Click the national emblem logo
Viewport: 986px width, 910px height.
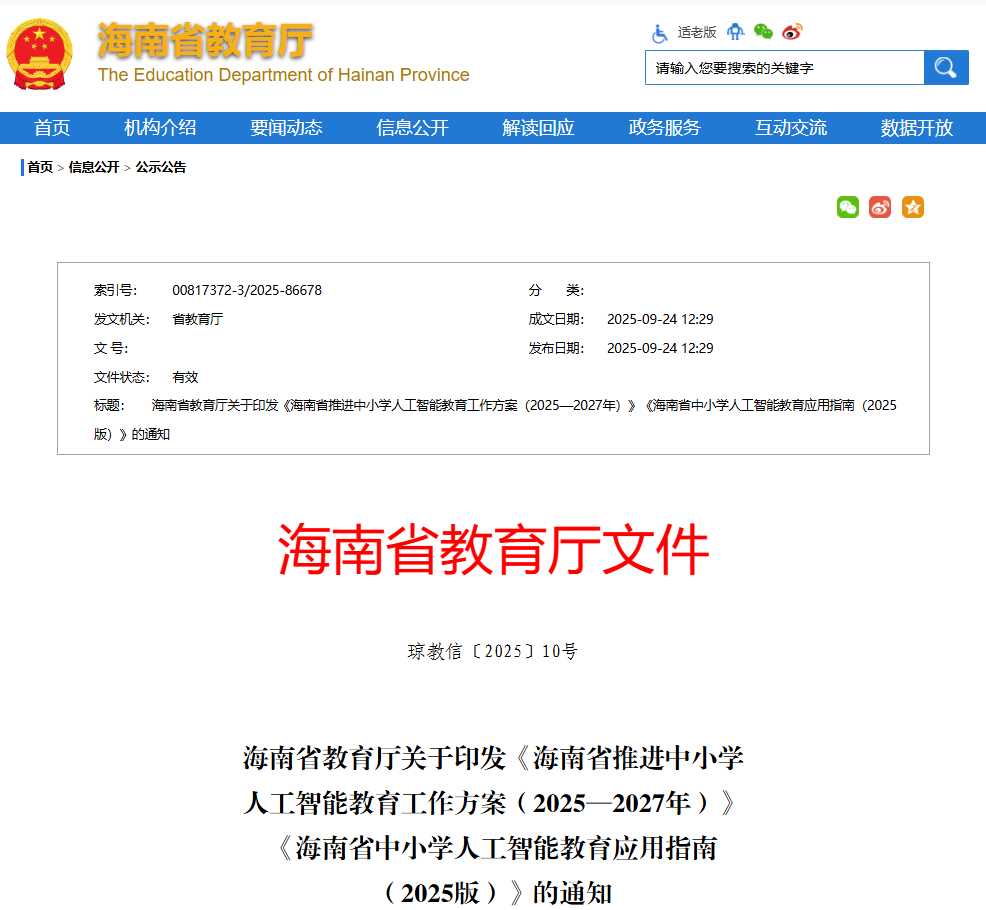coord(41,55)
